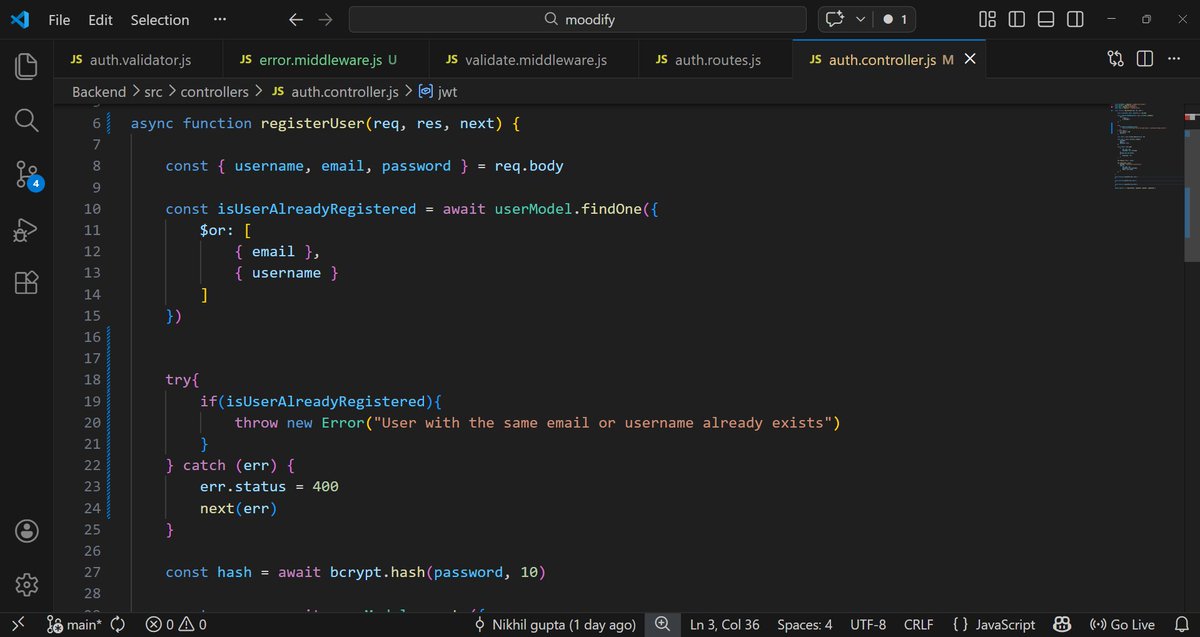Toggle the bottom panel
This screenshot has width=1200, height=637.
[1046, 19]
